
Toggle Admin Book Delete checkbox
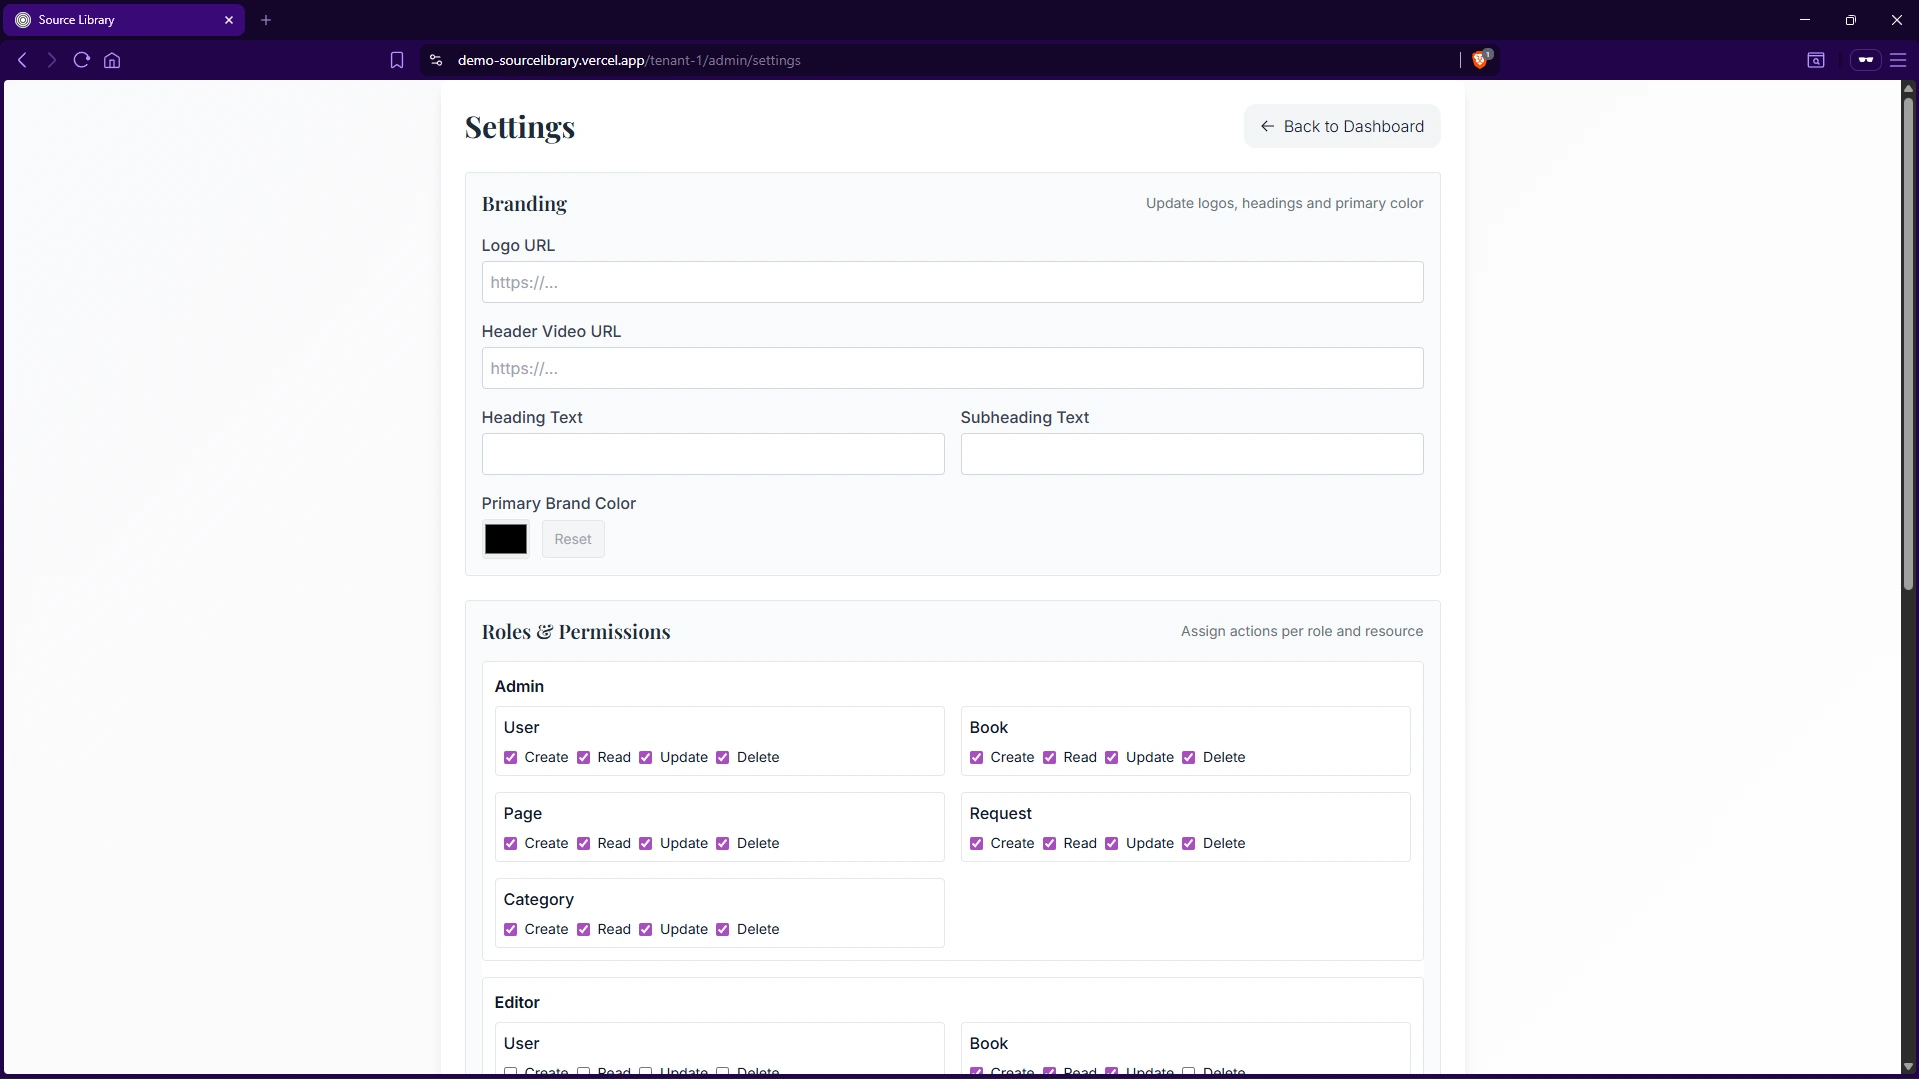tap(1189, 758)
